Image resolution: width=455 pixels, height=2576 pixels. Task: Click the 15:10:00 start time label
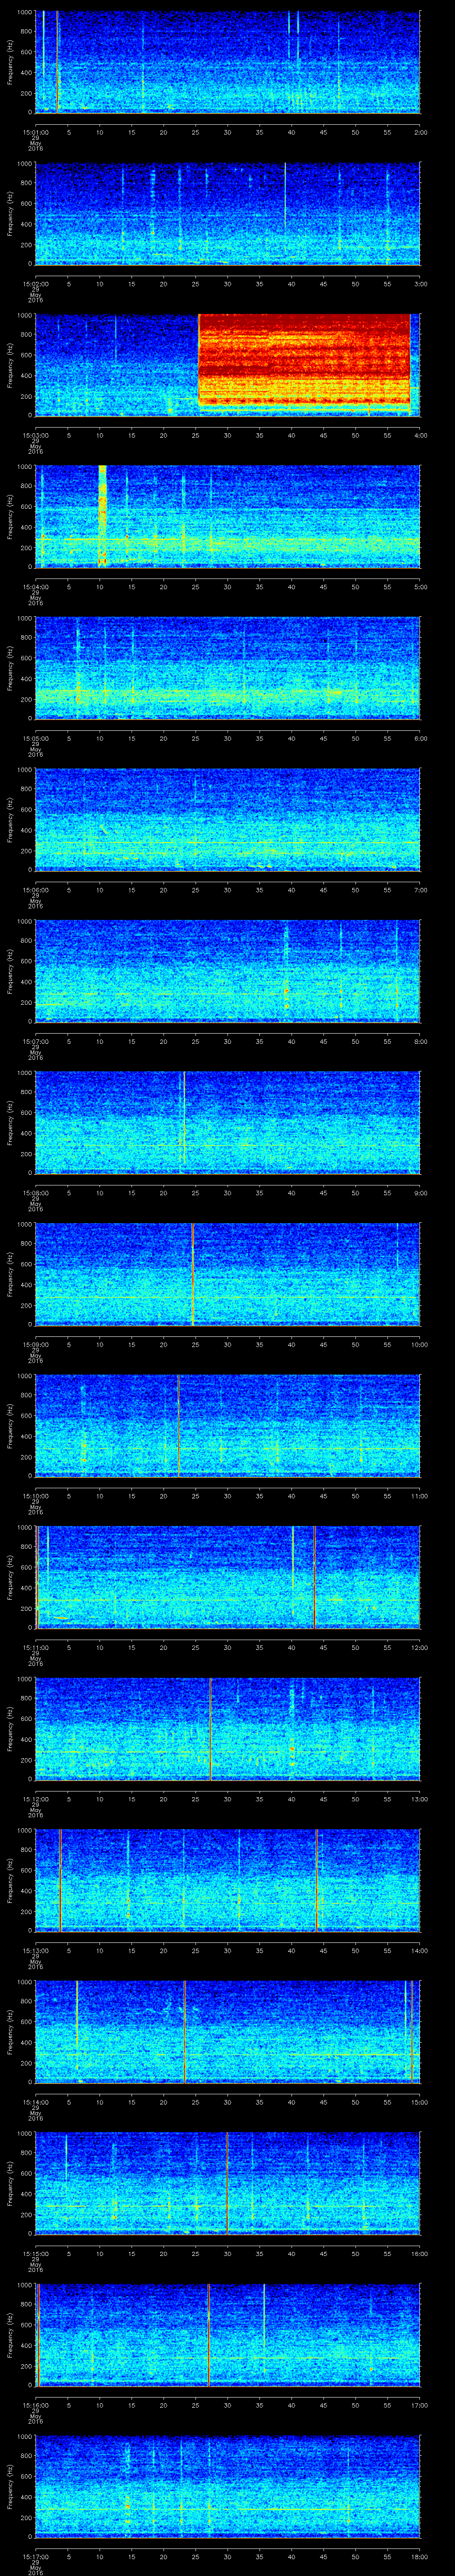(x=35, y=1496)
